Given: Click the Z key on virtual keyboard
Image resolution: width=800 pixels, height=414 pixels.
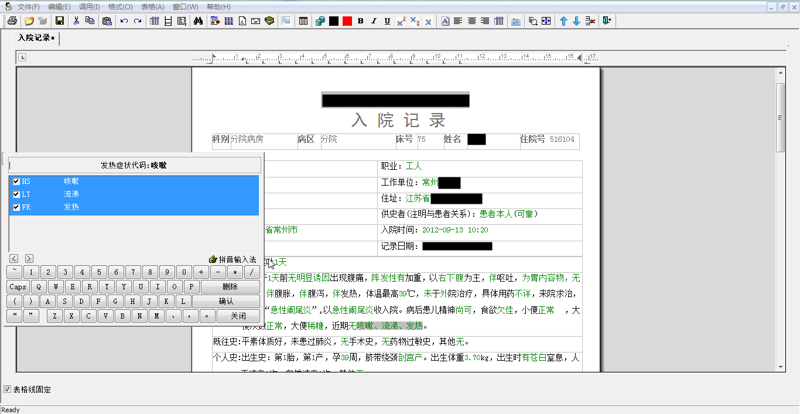Looking at the screenshot, I should (55, 316).
